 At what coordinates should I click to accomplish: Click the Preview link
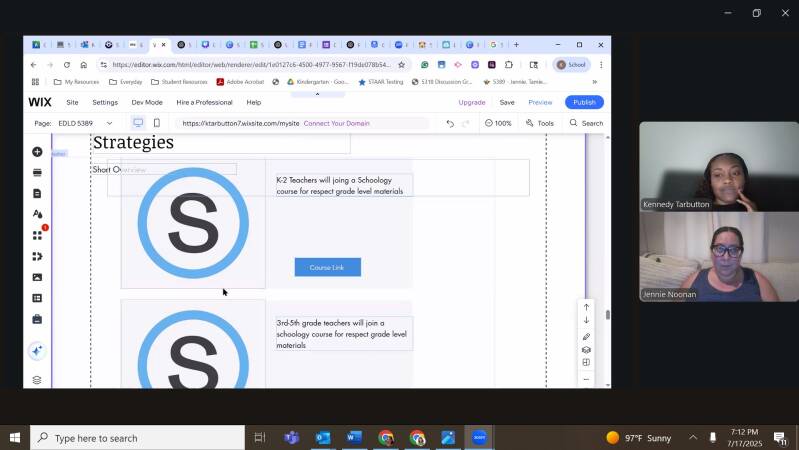pos(540,102)
